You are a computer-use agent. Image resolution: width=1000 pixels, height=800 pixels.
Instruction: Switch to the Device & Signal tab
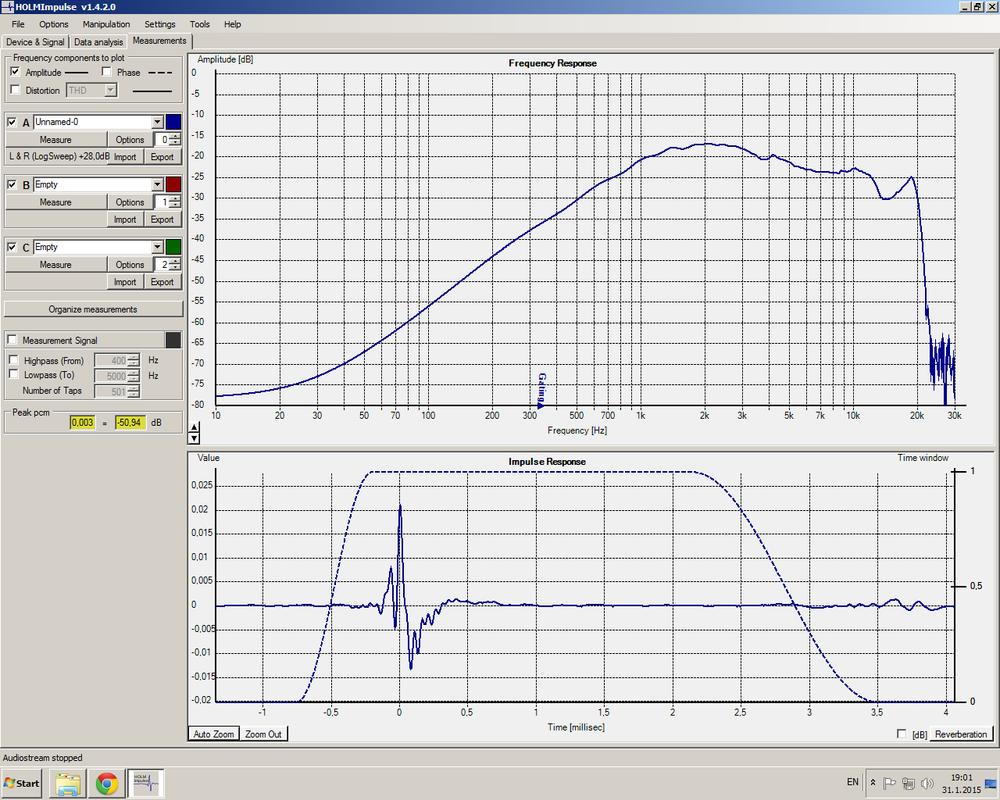coord(35,42)
